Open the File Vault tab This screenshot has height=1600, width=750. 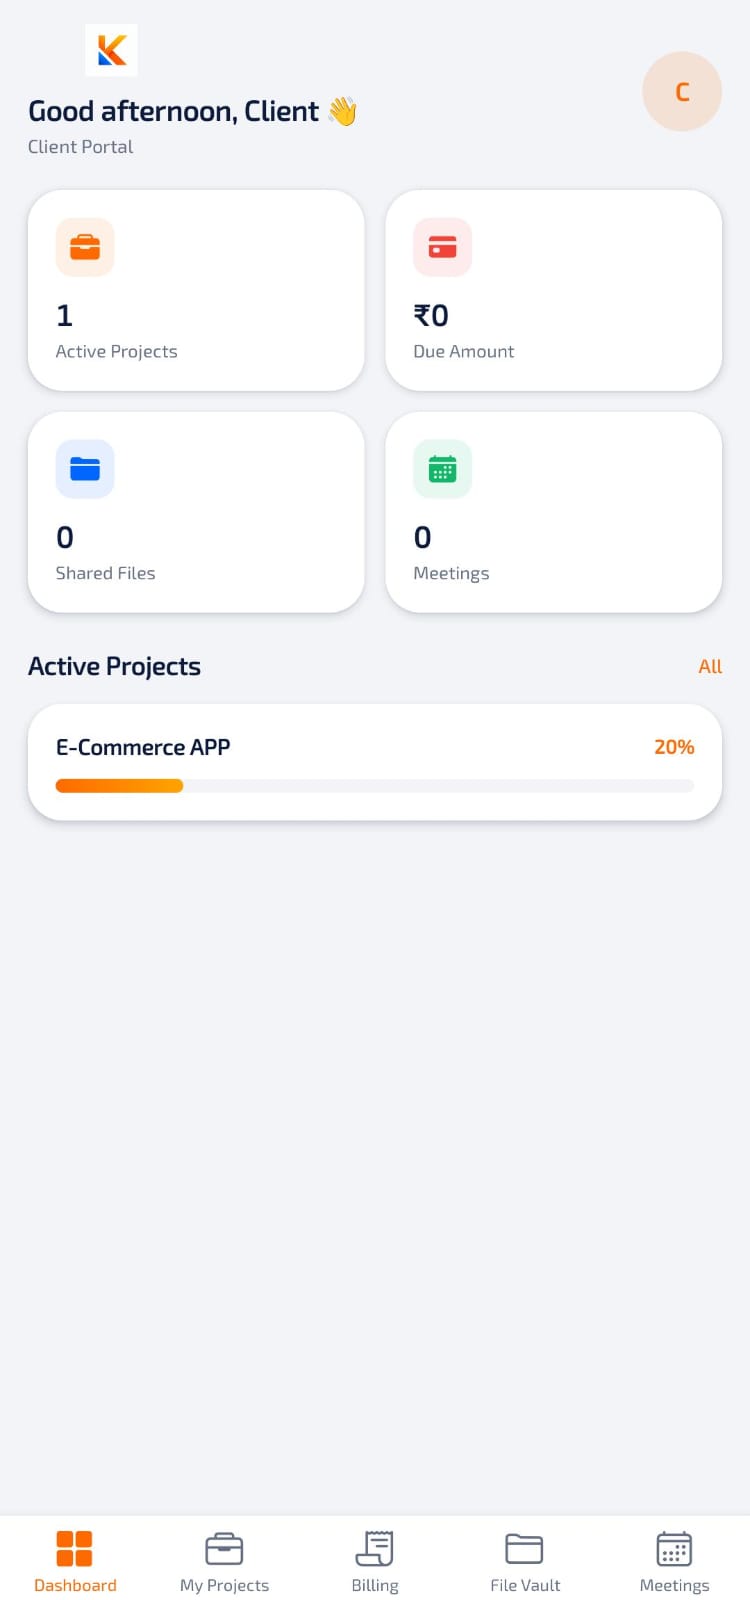tap(525, 1562)
